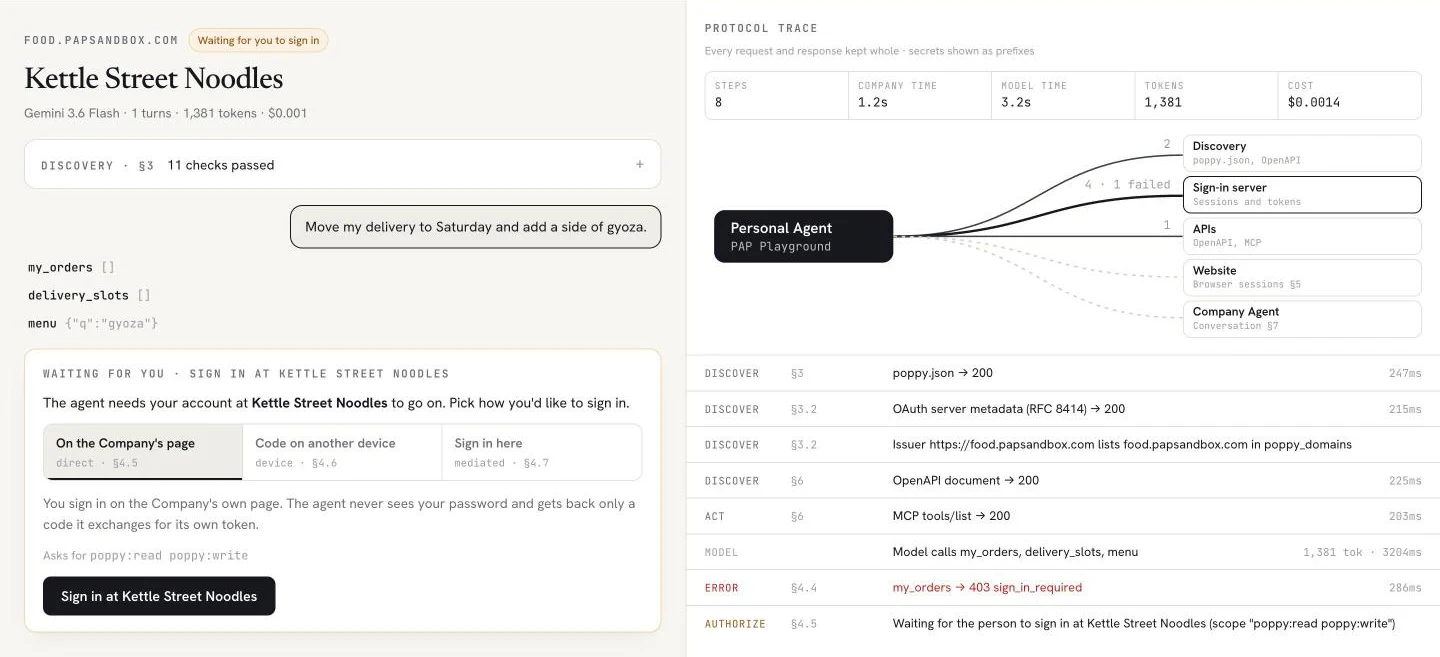Open the Issuer poppy_domains trace row
This screenshot has width=1440, height=657.
(1063, 445)
